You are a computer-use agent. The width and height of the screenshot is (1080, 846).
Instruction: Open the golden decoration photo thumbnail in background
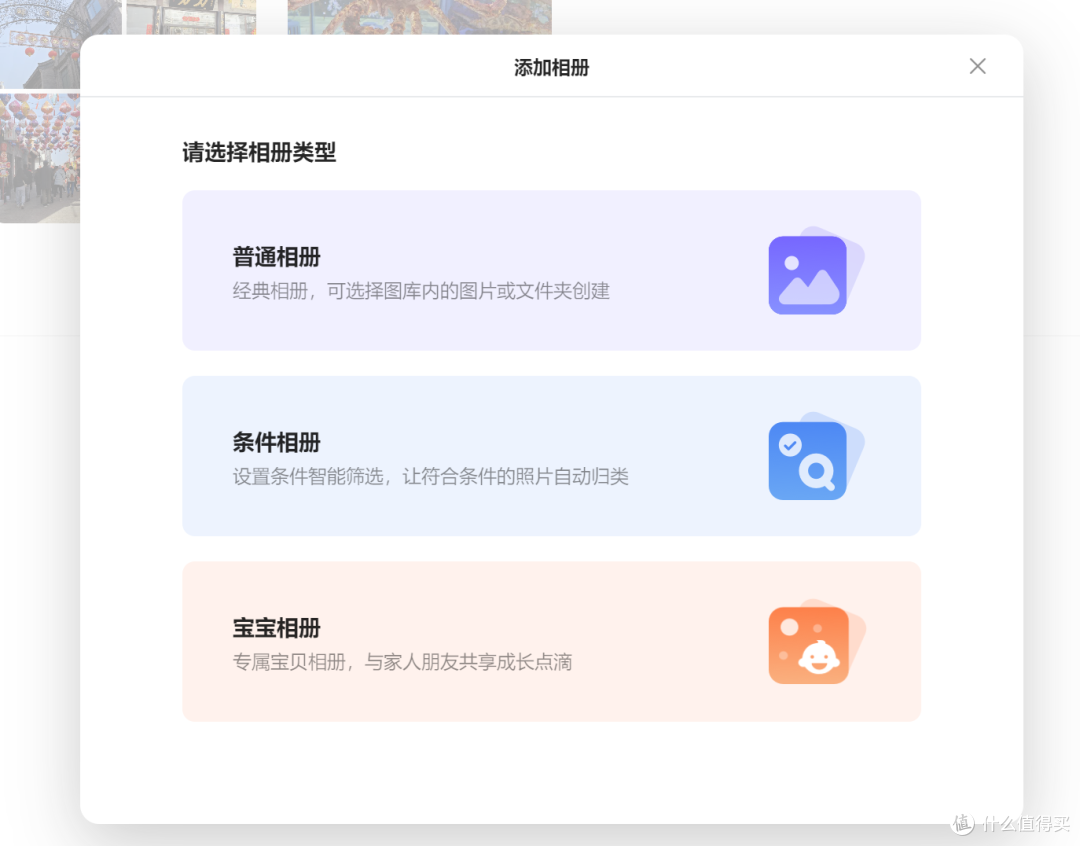click(x=419, y=17)
